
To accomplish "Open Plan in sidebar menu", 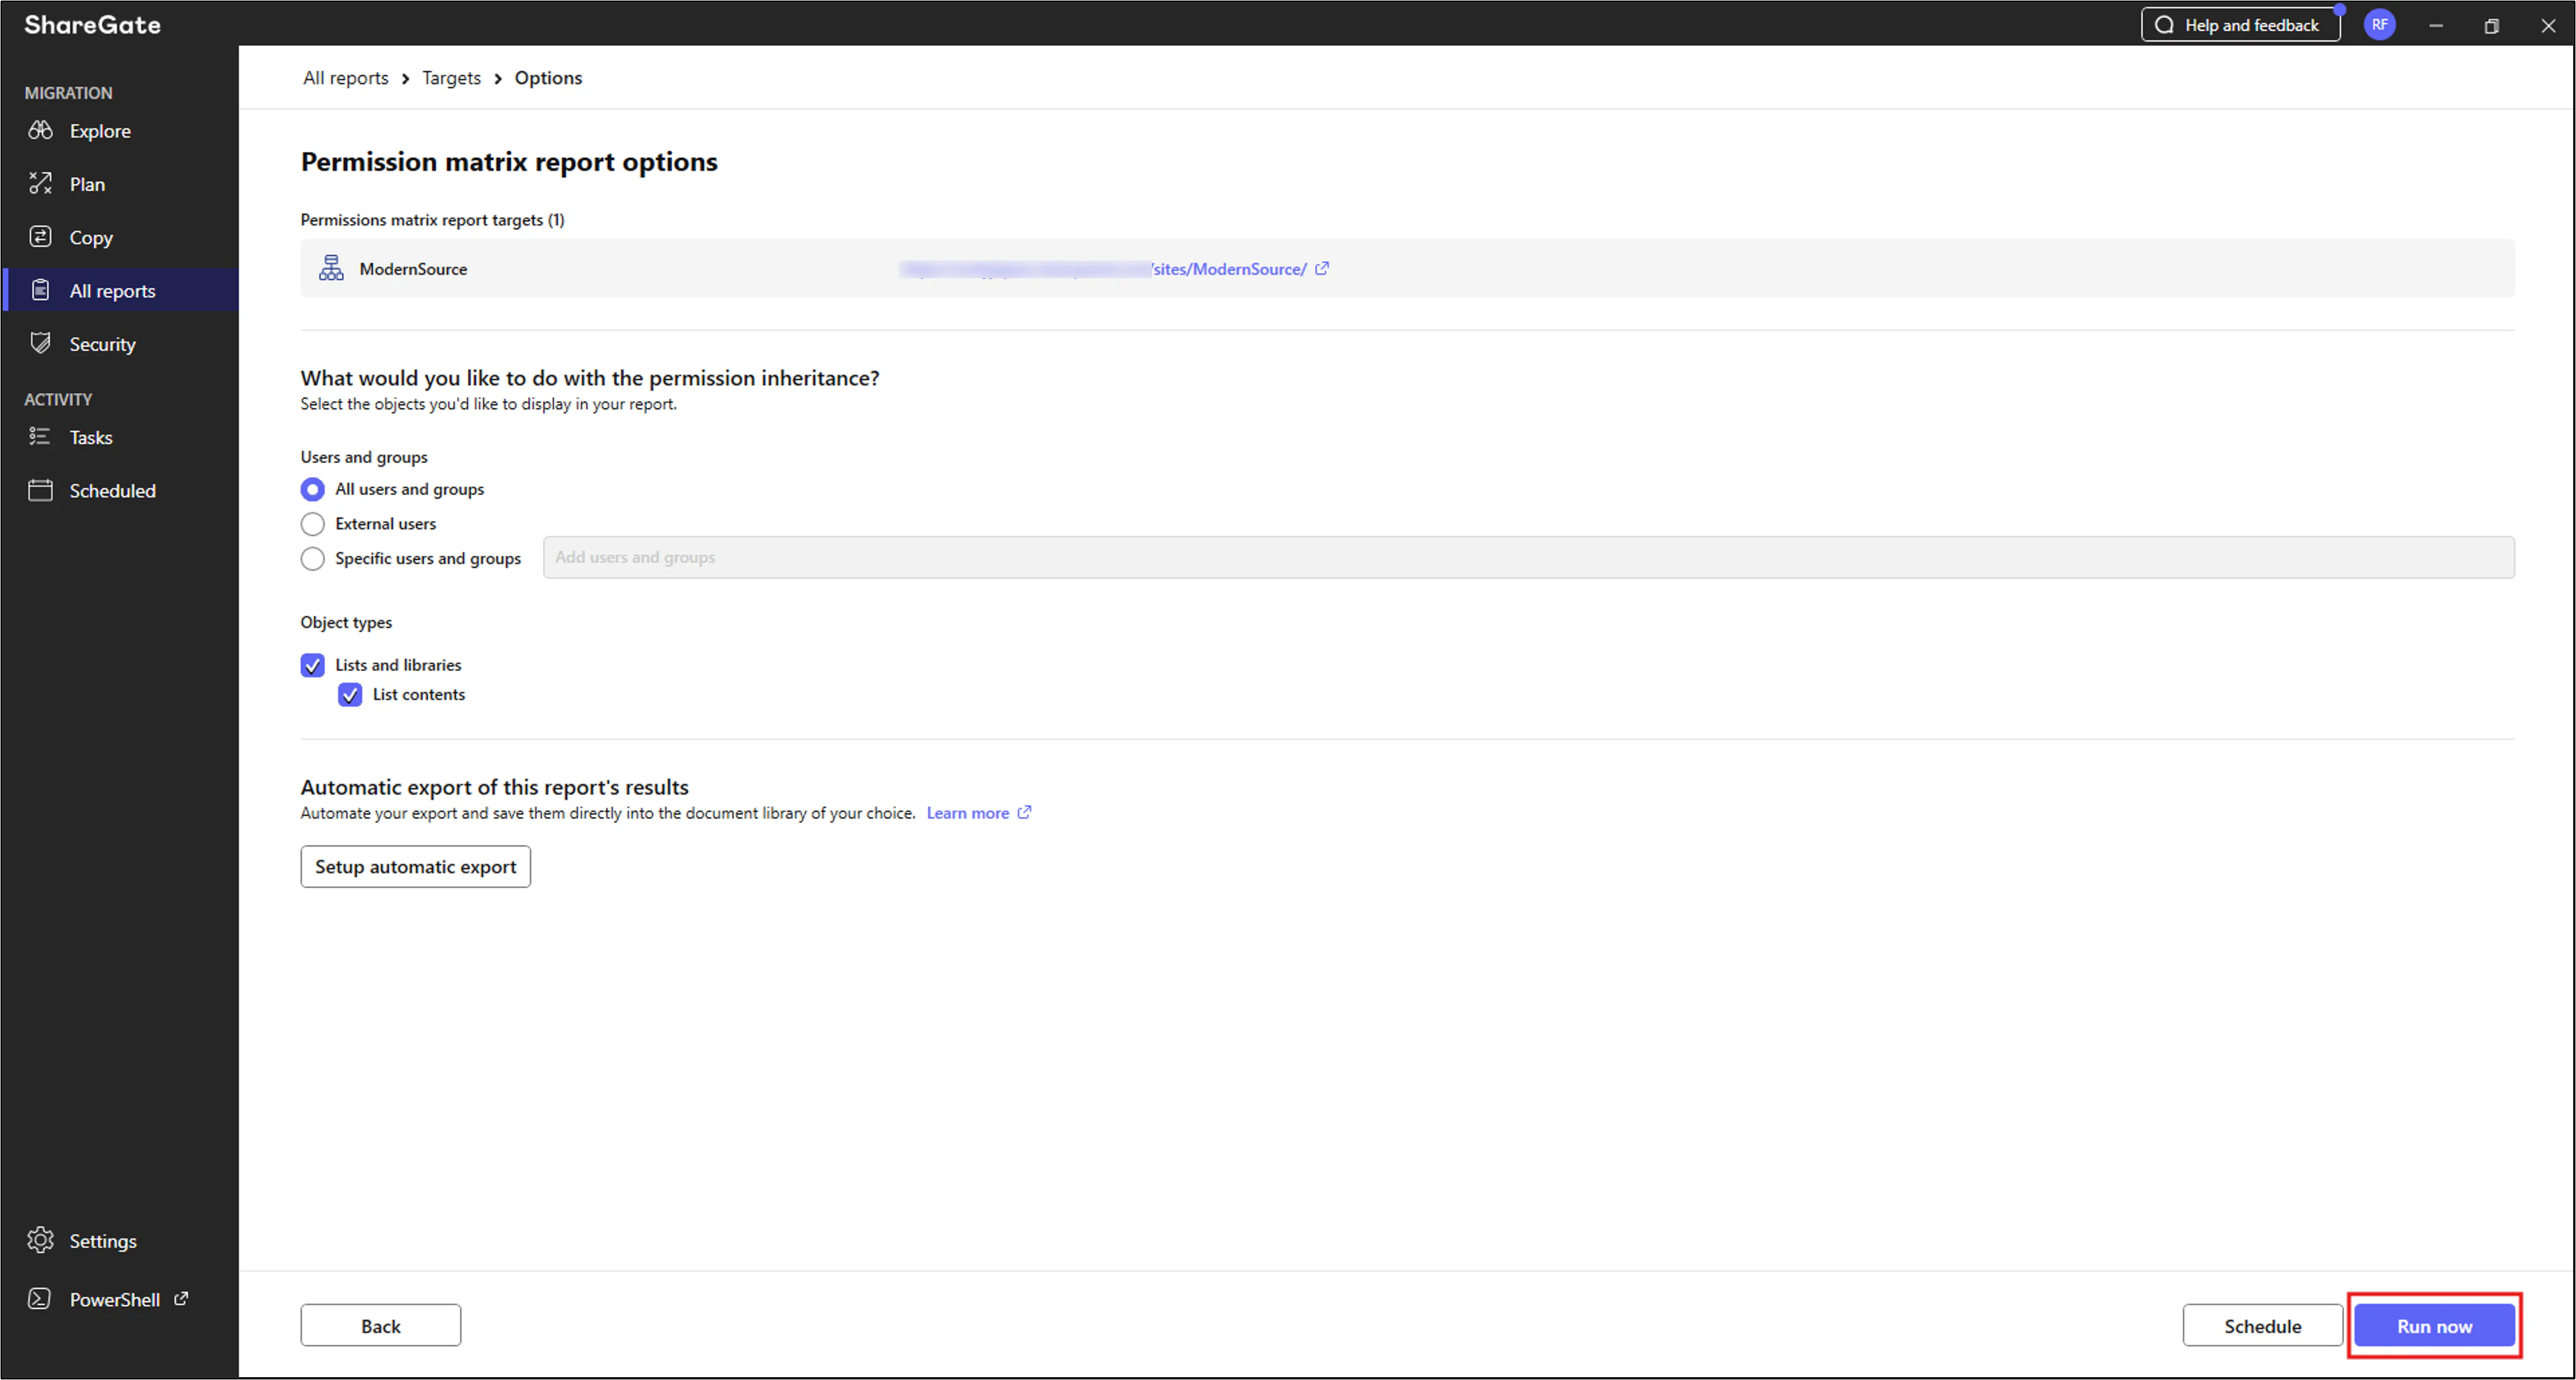I will coord(120,184).
